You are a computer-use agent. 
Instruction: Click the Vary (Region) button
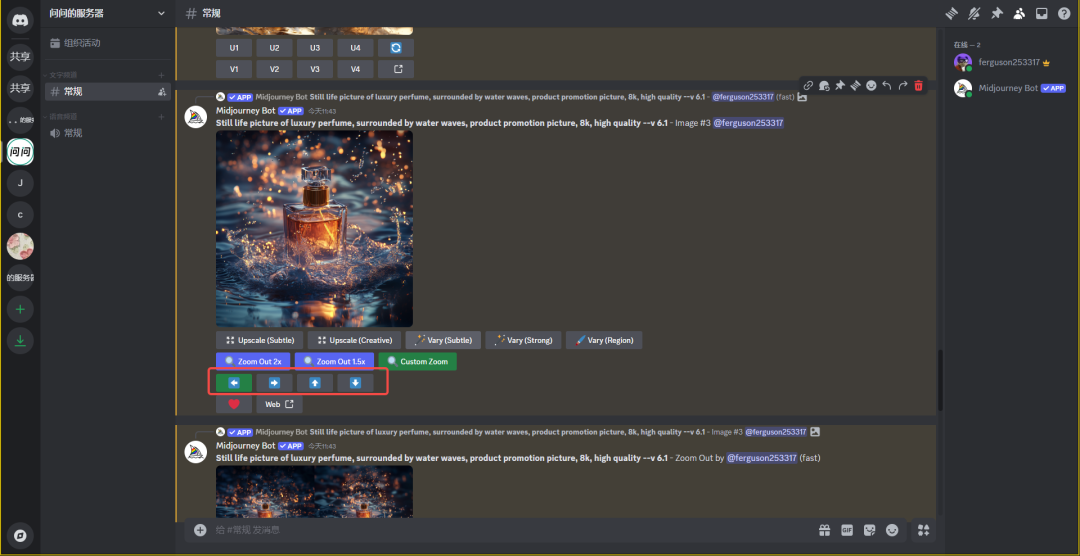(604, 340)
